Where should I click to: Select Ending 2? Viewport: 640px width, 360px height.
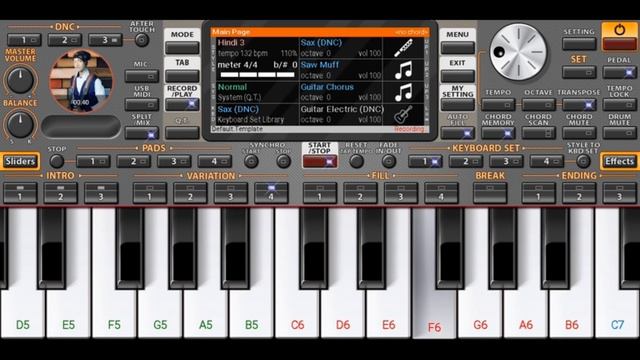tap(579, 193)
